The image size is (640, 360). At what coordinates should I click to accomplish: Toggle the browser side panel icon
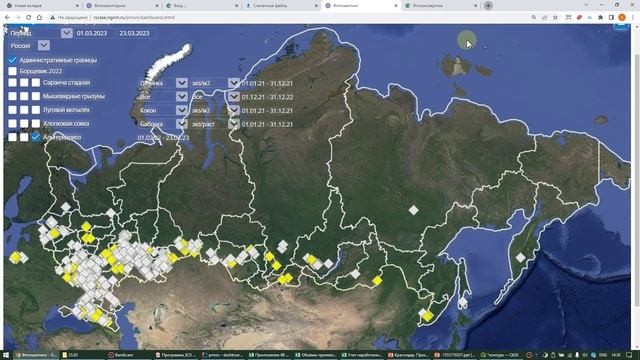point(611,18)
